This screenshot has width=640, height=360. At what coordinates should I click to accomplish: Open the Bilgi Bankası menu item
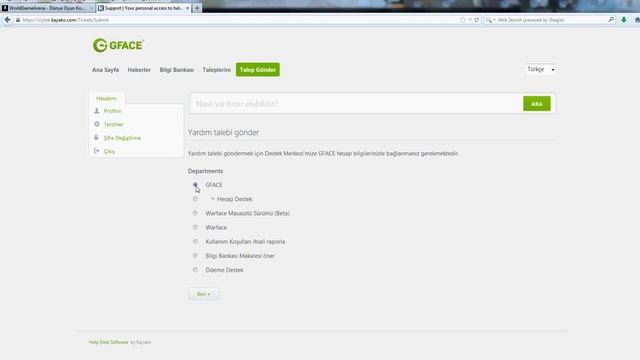click(x=177, y=70)
